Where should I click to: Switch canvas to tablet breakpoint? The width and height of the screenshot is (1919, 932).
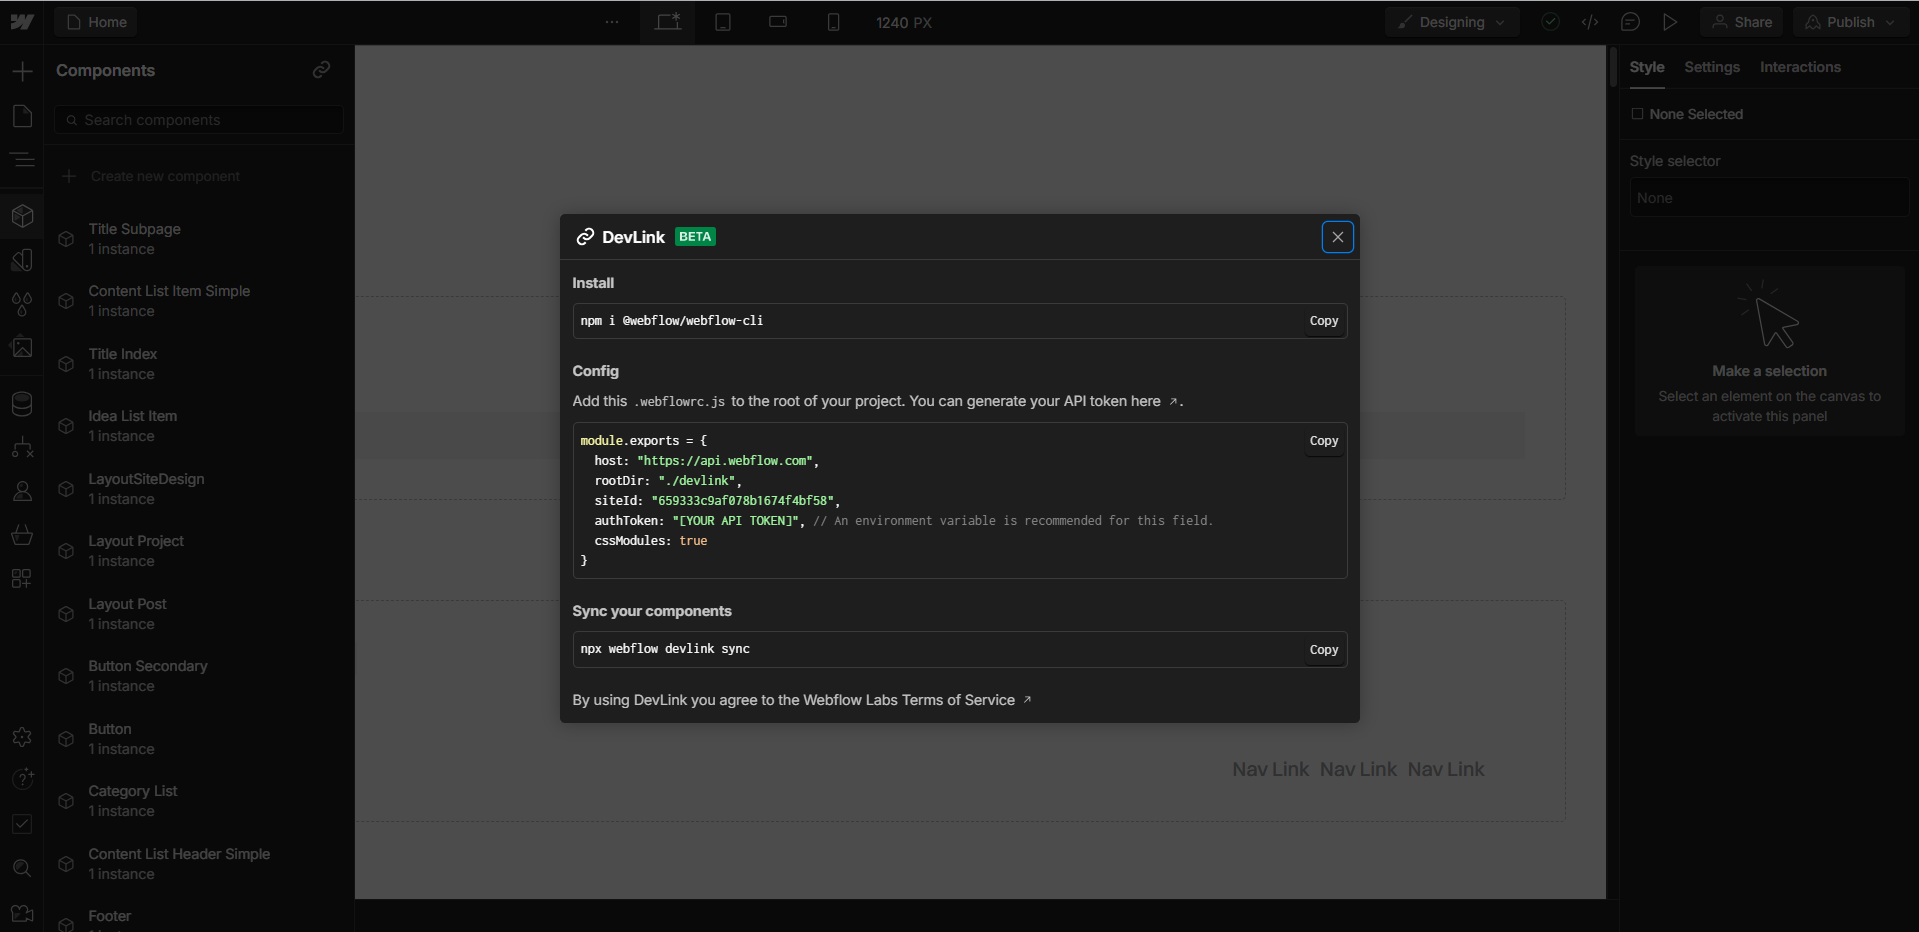[x=723, y=21]
